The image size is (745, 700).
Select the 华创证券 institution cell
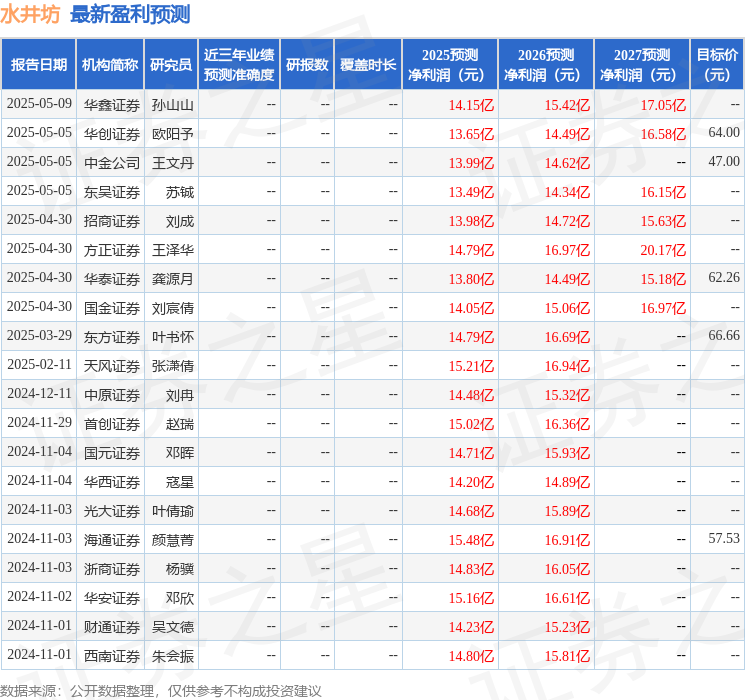[x=112, y=134]
